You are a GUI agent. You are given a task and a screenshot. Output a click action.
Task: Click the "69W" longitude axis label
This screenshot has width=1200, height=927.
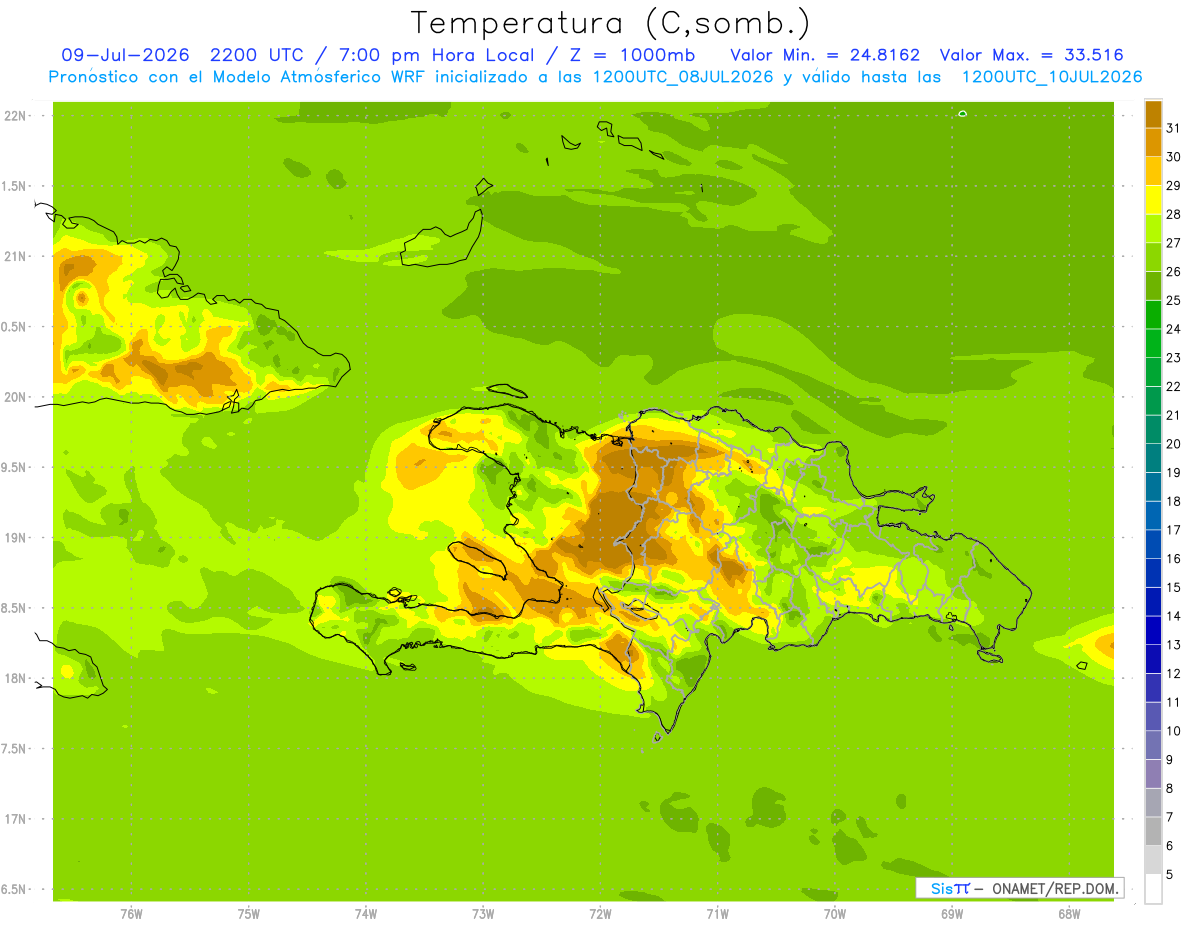point(952,913)
